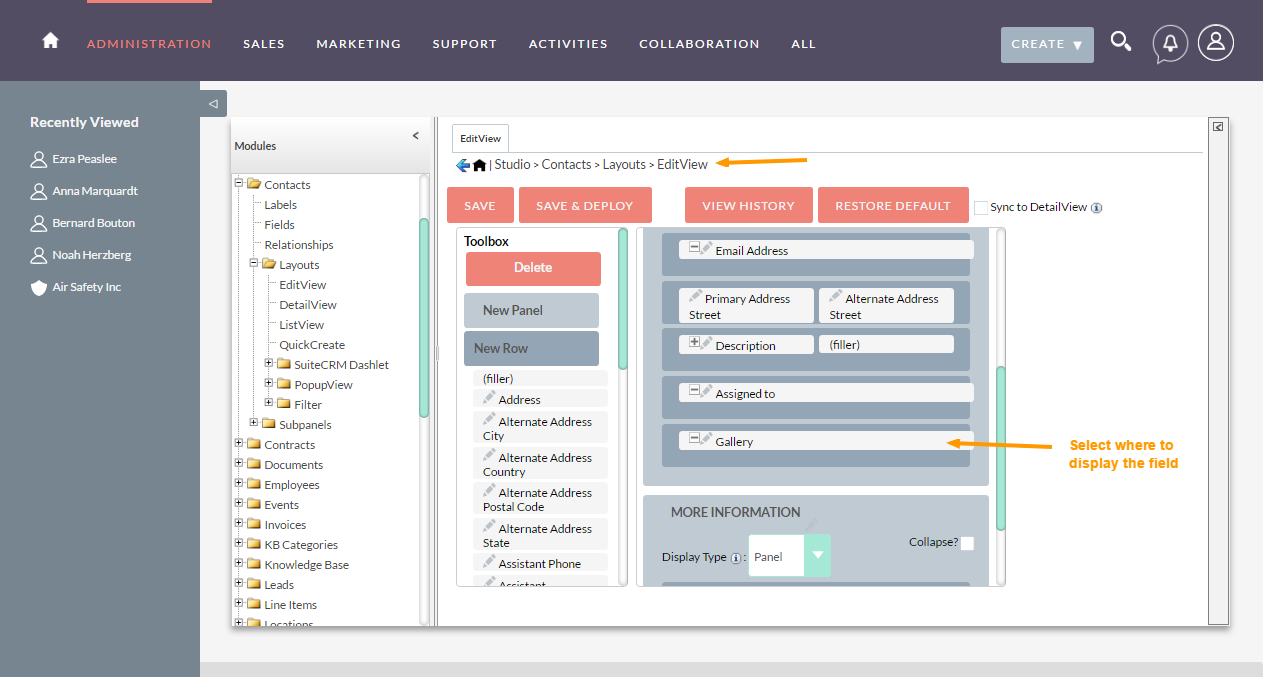This screenshot has width=1263, height=677.
Task: Collapse the left sidebar with arrow toggle
Action: tap(213, 103)
